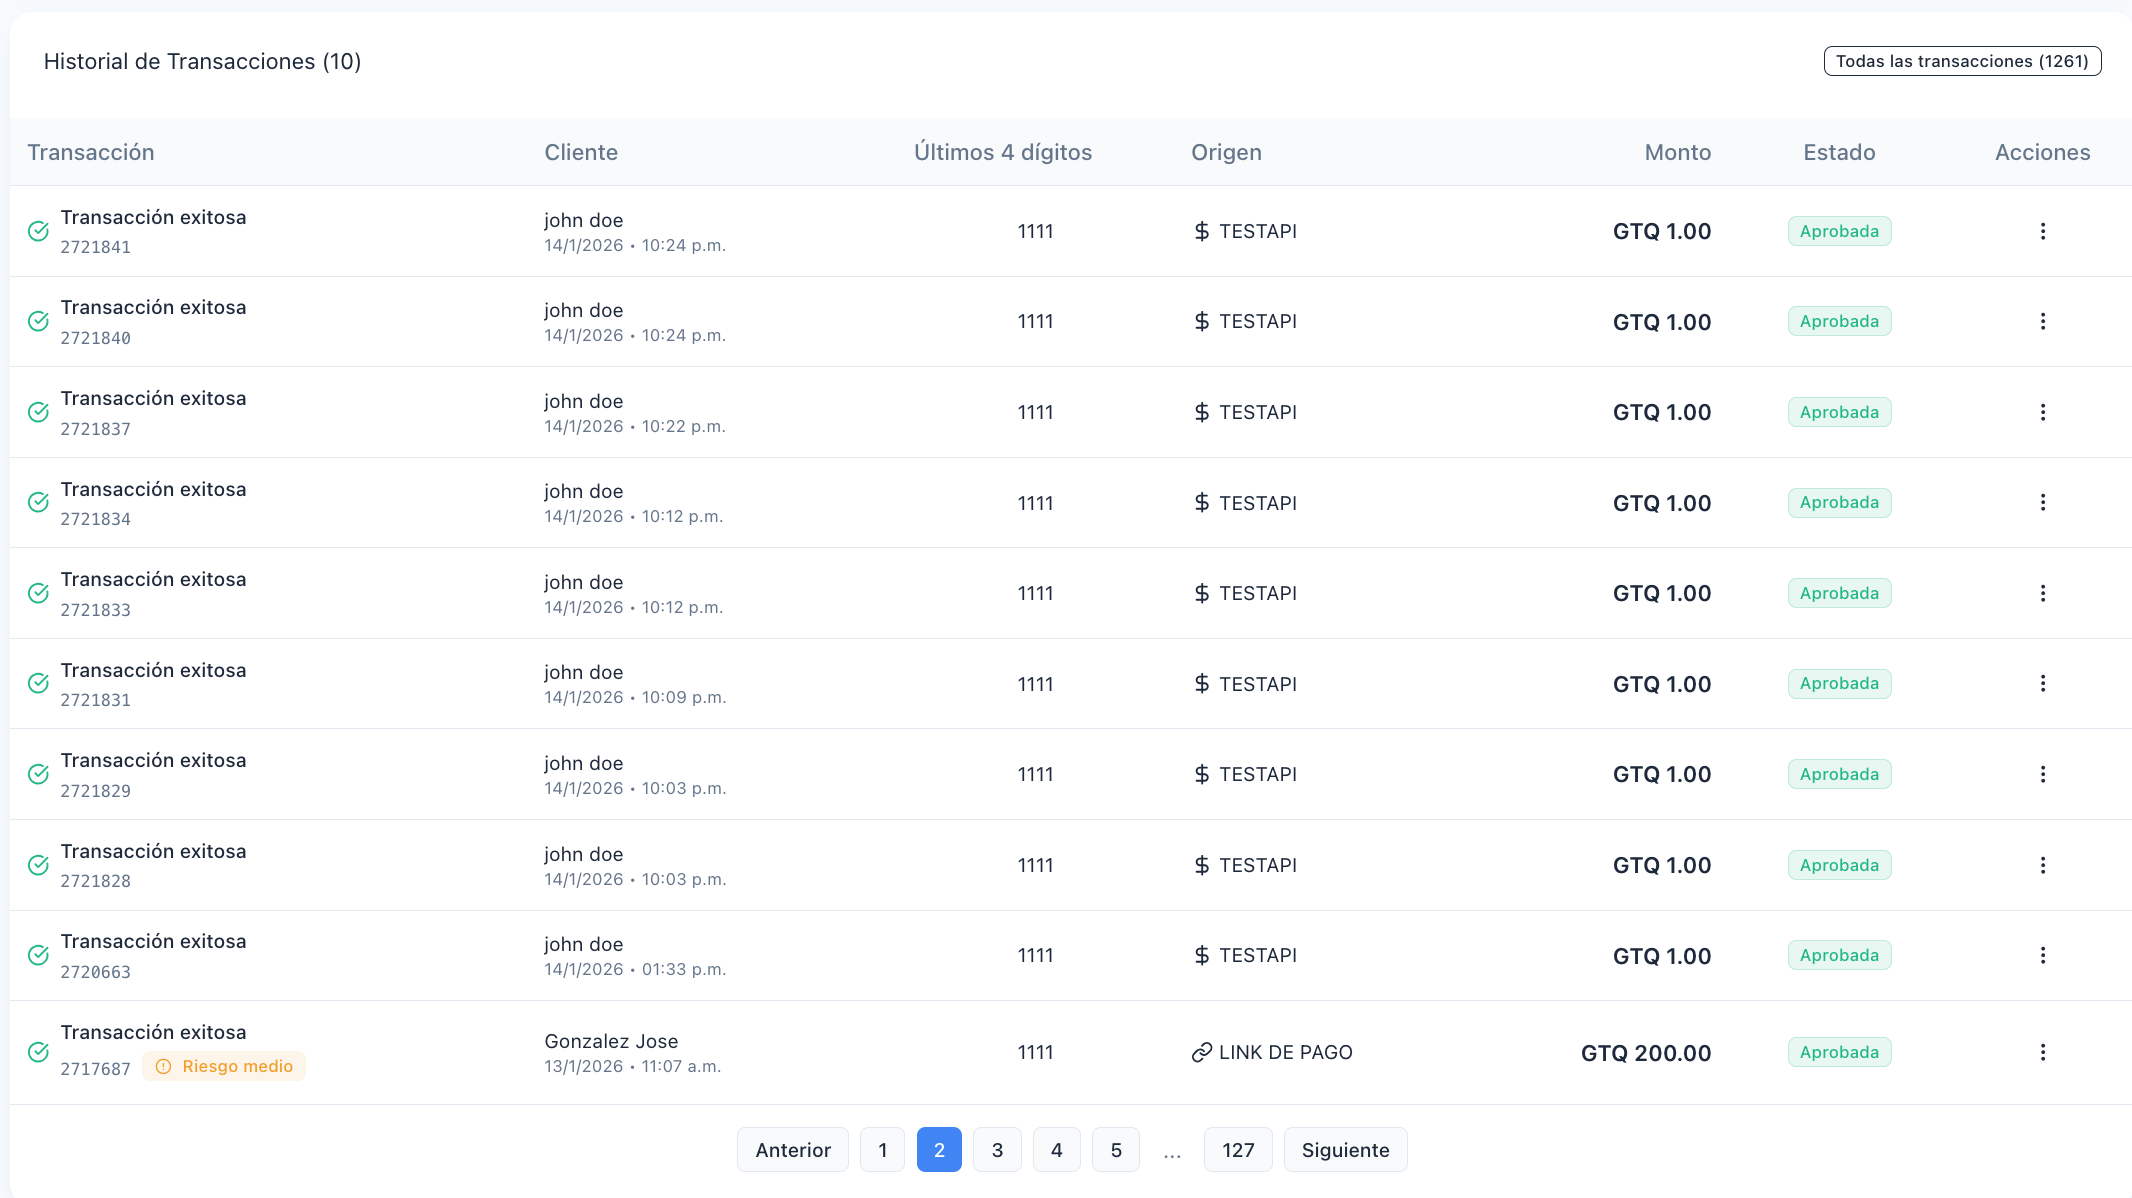The width and height of the screenshot is (2132, 1198).
Task: Click Siguiente pagination button
Action: (1345, 1150)
